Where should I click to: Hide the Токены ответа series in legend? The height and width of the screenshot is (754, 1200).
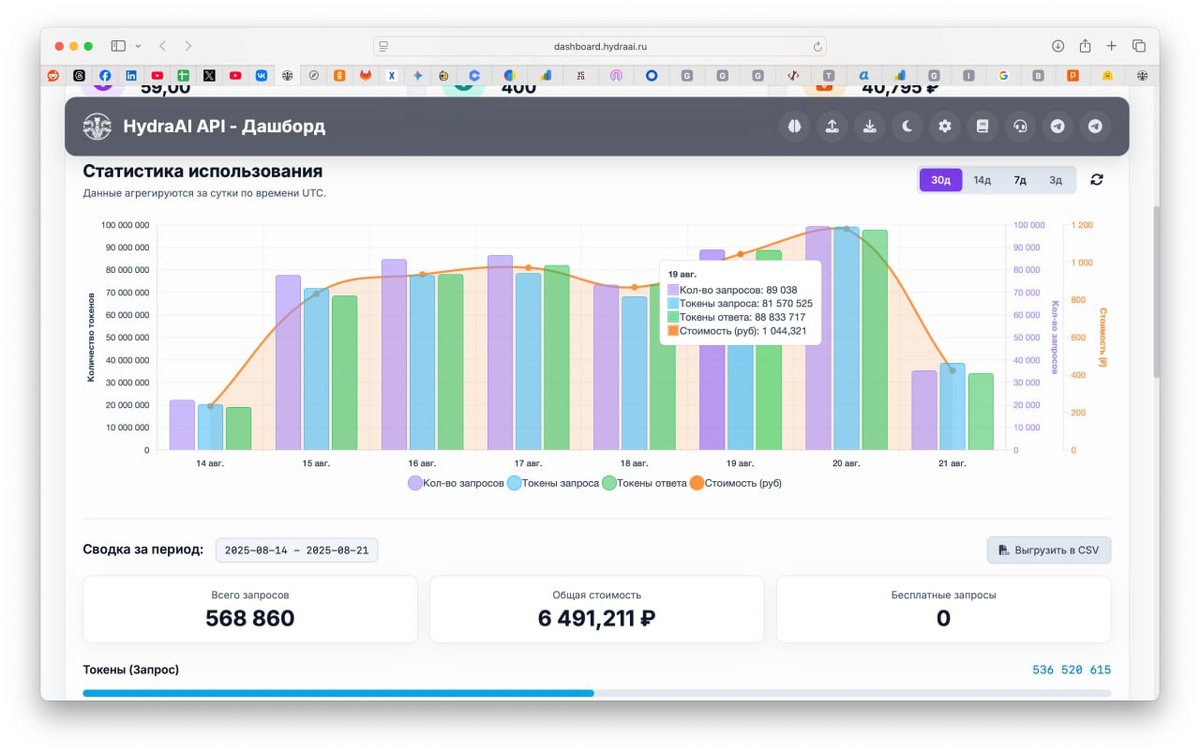644,483
